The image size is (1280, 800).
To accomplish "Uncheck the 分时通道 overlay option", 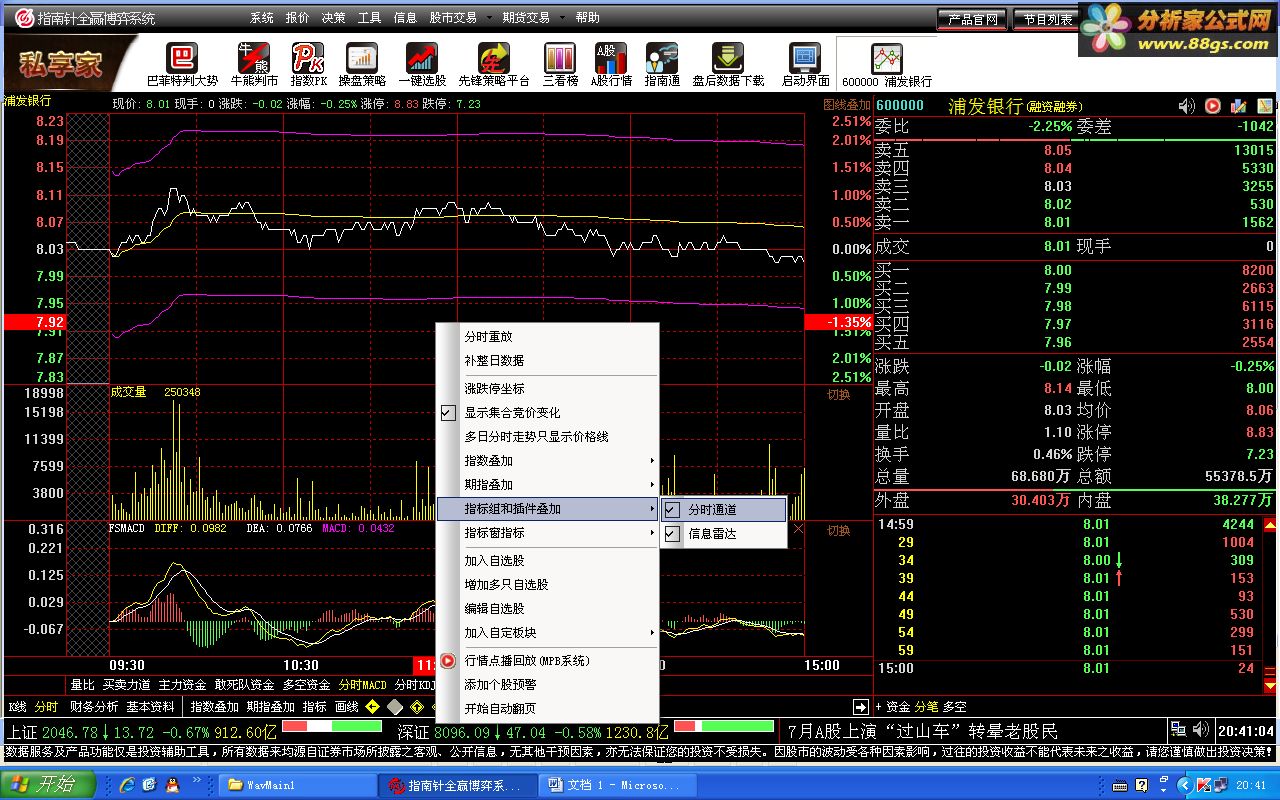I will click(x=672, y=510).
